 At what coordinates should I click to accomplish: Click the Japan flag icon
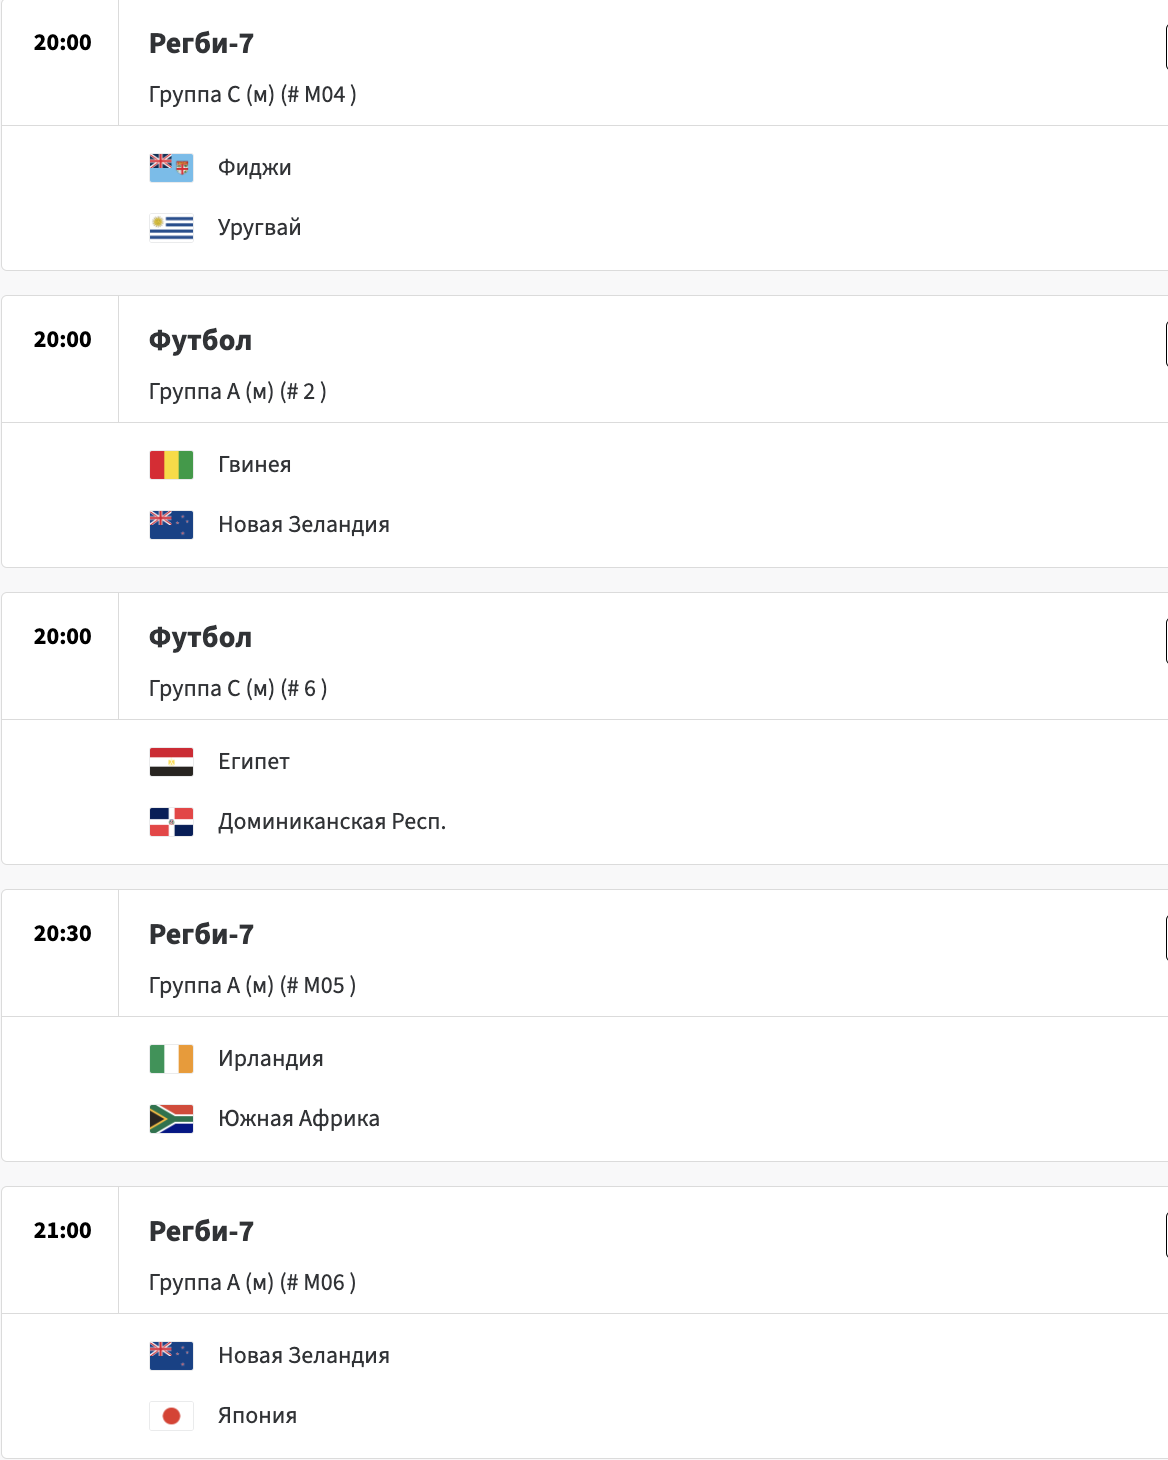click(171, 1416)
